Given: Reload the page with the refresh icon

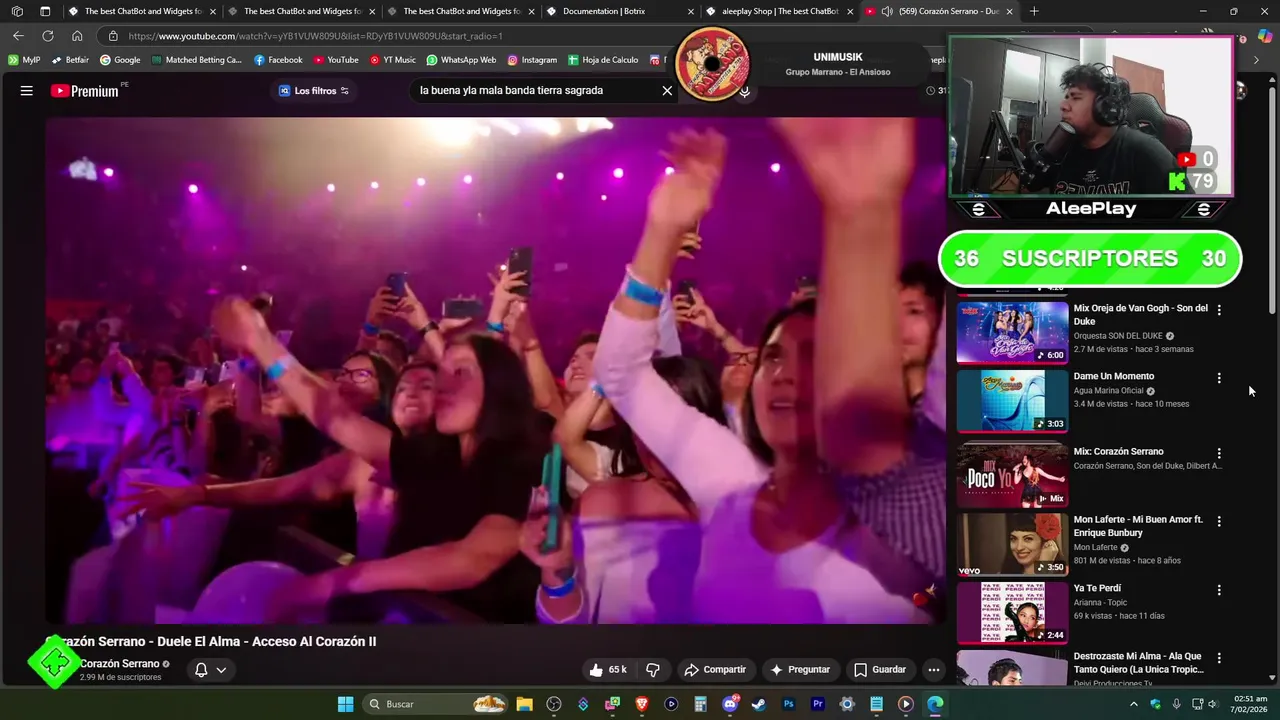Looking at the screenshot, I should [47, 36].
